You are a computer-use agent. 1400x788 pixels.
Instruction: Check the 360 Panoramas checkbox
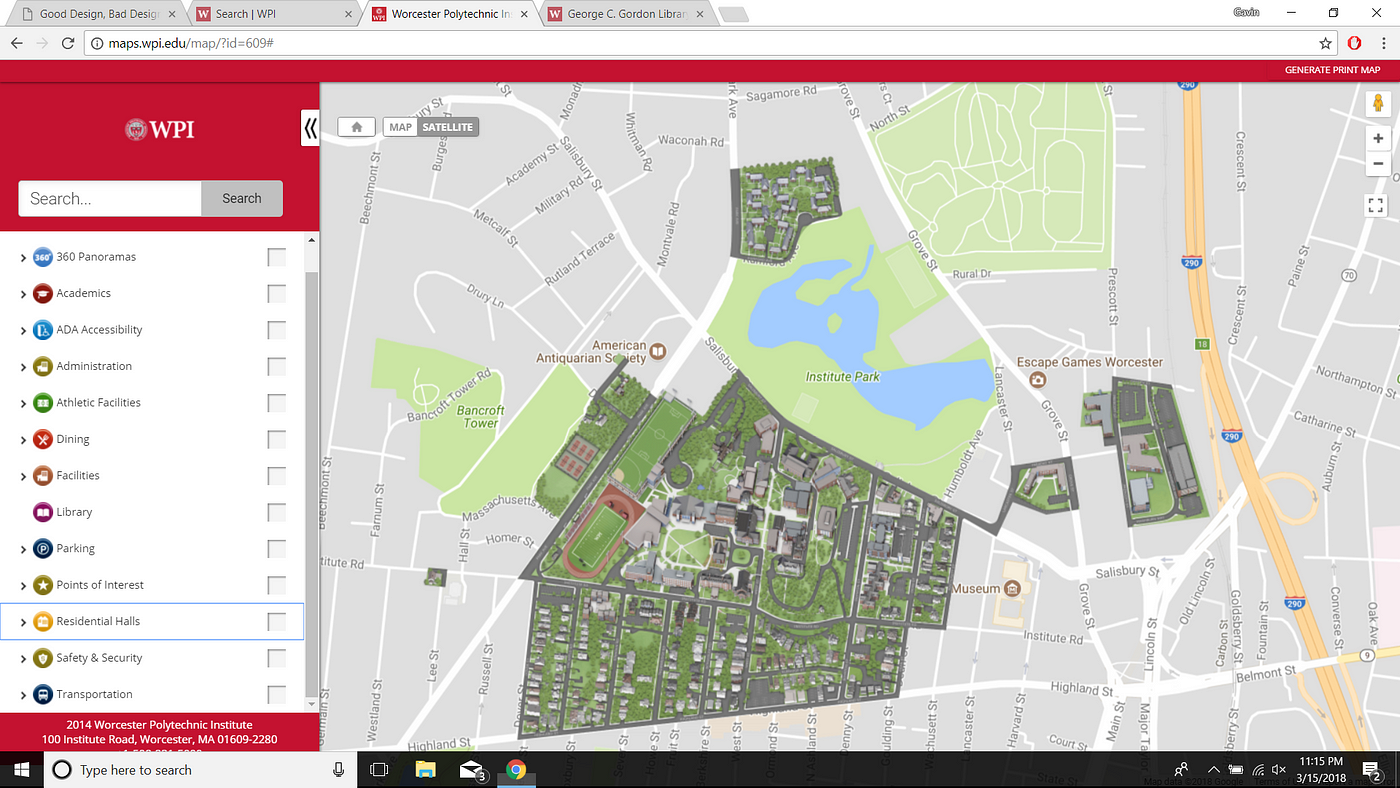pos(276,258)
